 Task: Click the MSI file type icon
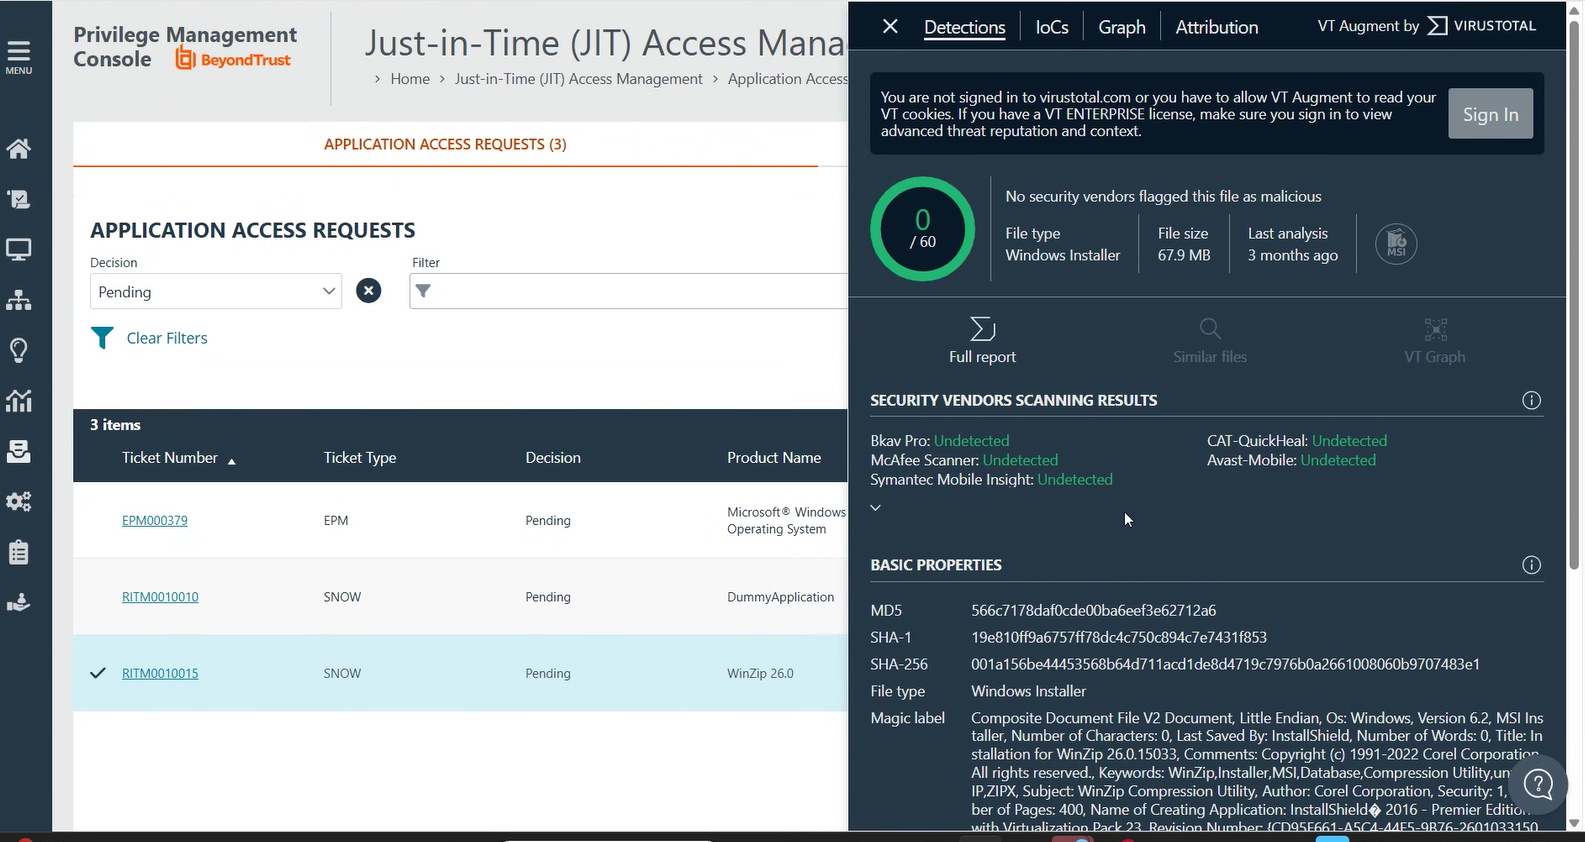click(x=1396, y=243)
